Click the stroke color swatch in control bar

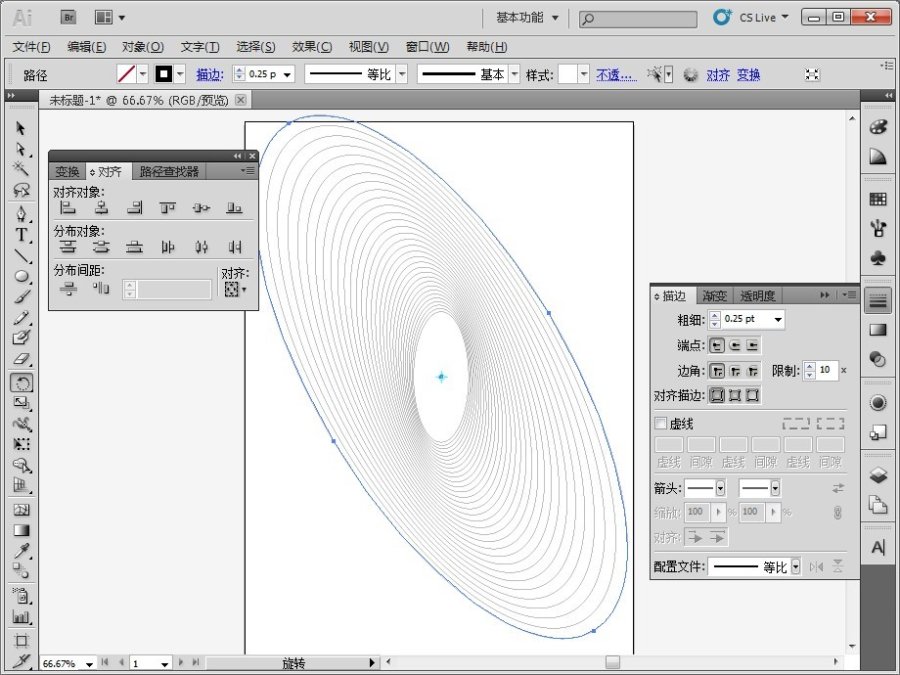(x=164, y=74)
